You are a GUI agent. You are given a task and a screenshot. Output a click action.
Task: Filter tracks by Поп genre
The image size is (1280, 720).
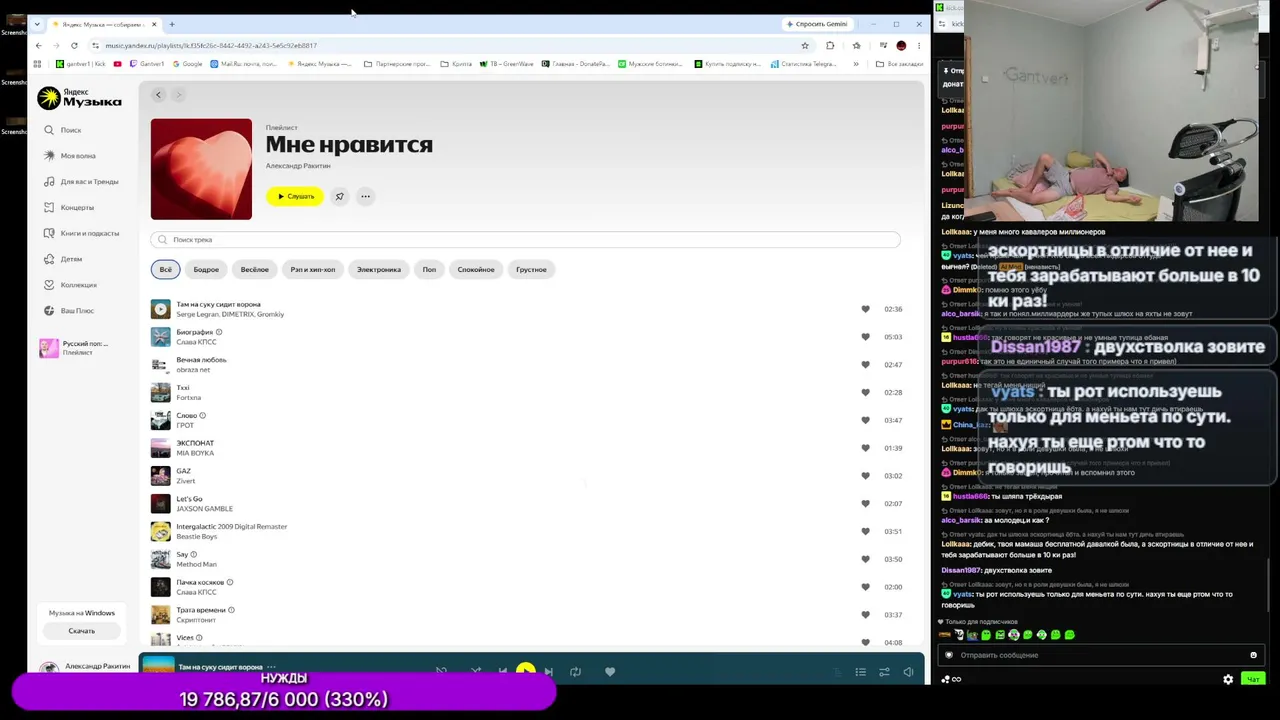pyautogui.click(x=429, y=269)
